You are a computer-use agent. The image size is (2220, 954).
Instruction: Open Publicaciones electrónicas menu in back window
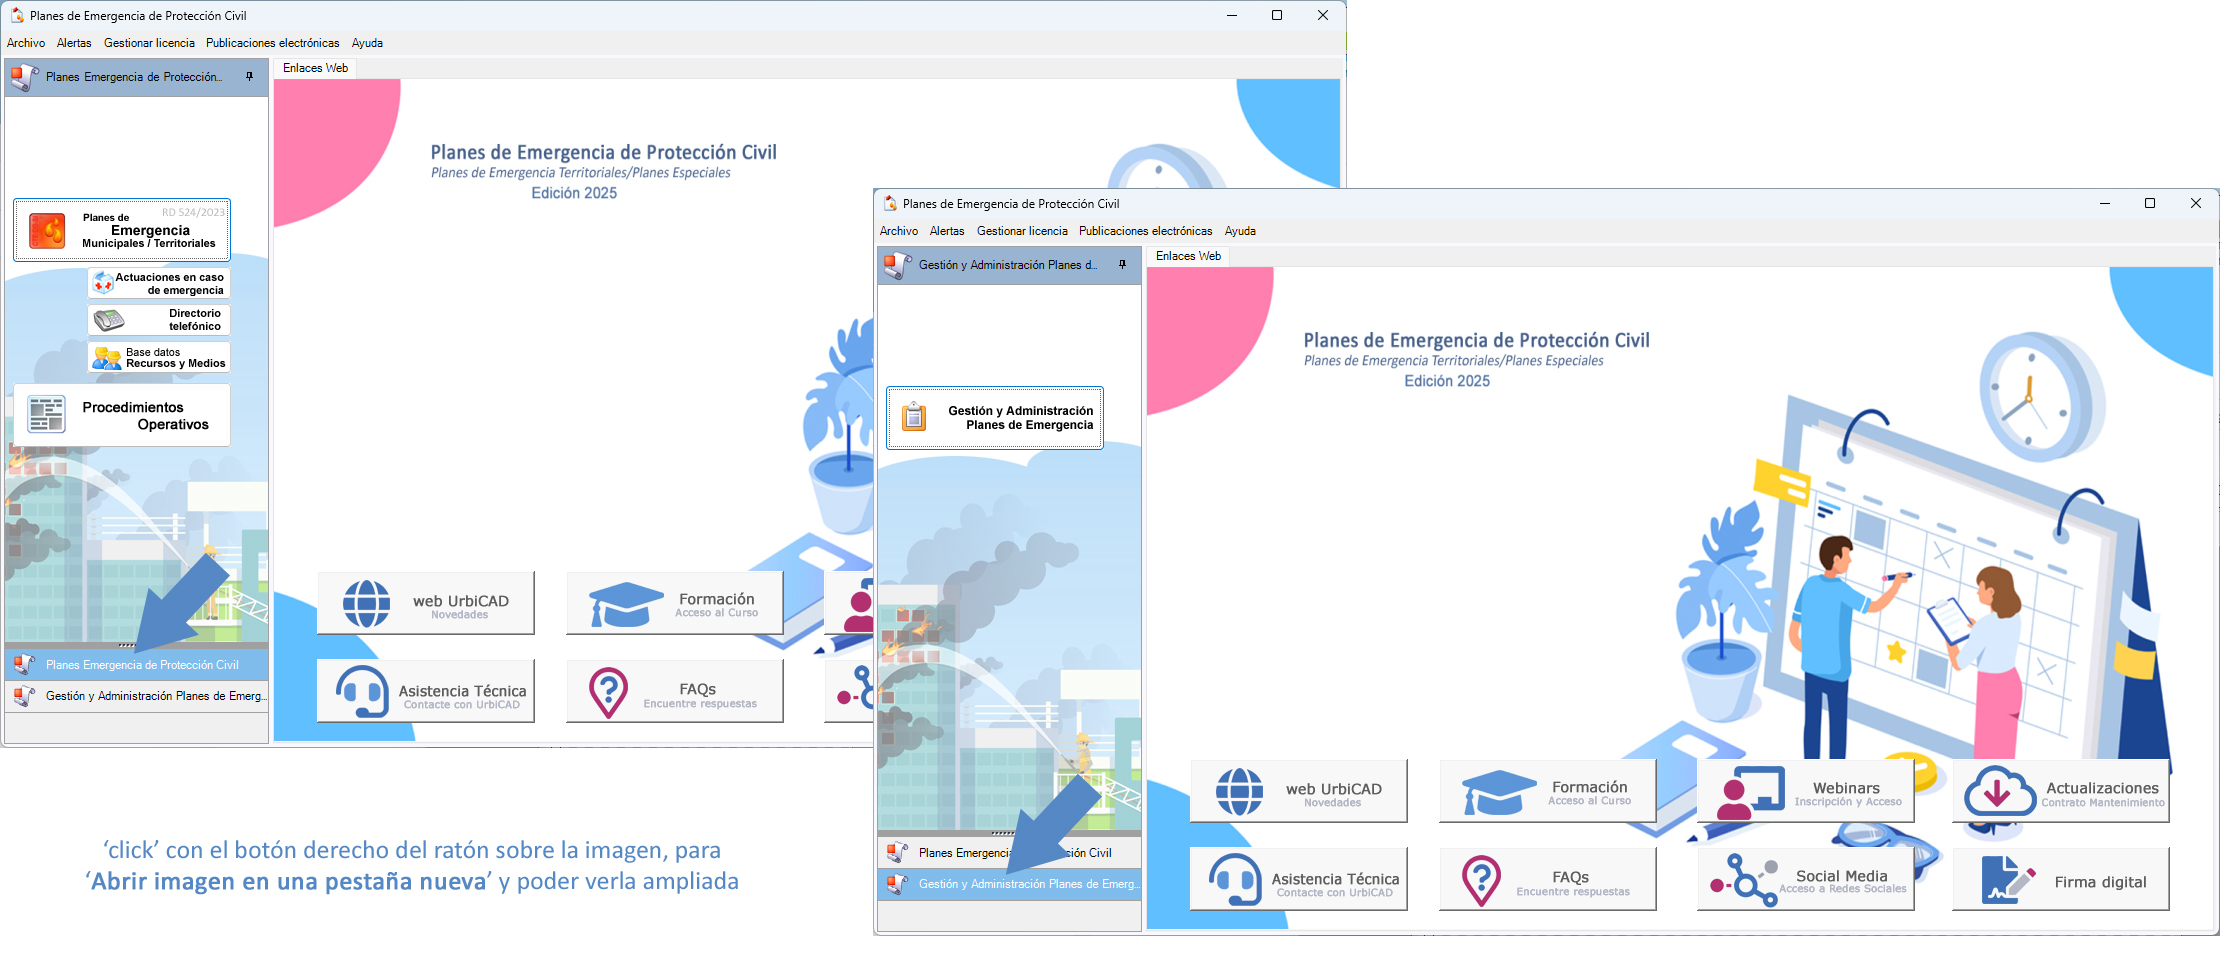(x=273, y=43)
